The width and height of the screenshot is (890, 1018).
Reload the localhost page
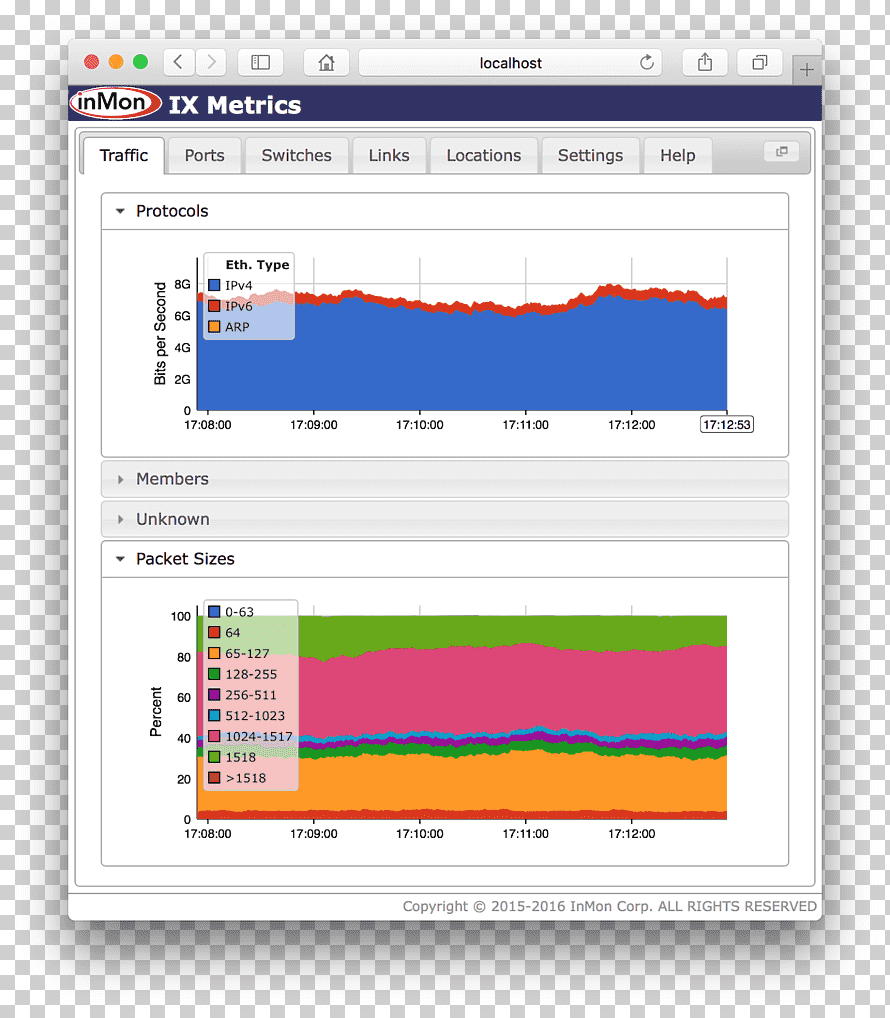coord(647,62)
